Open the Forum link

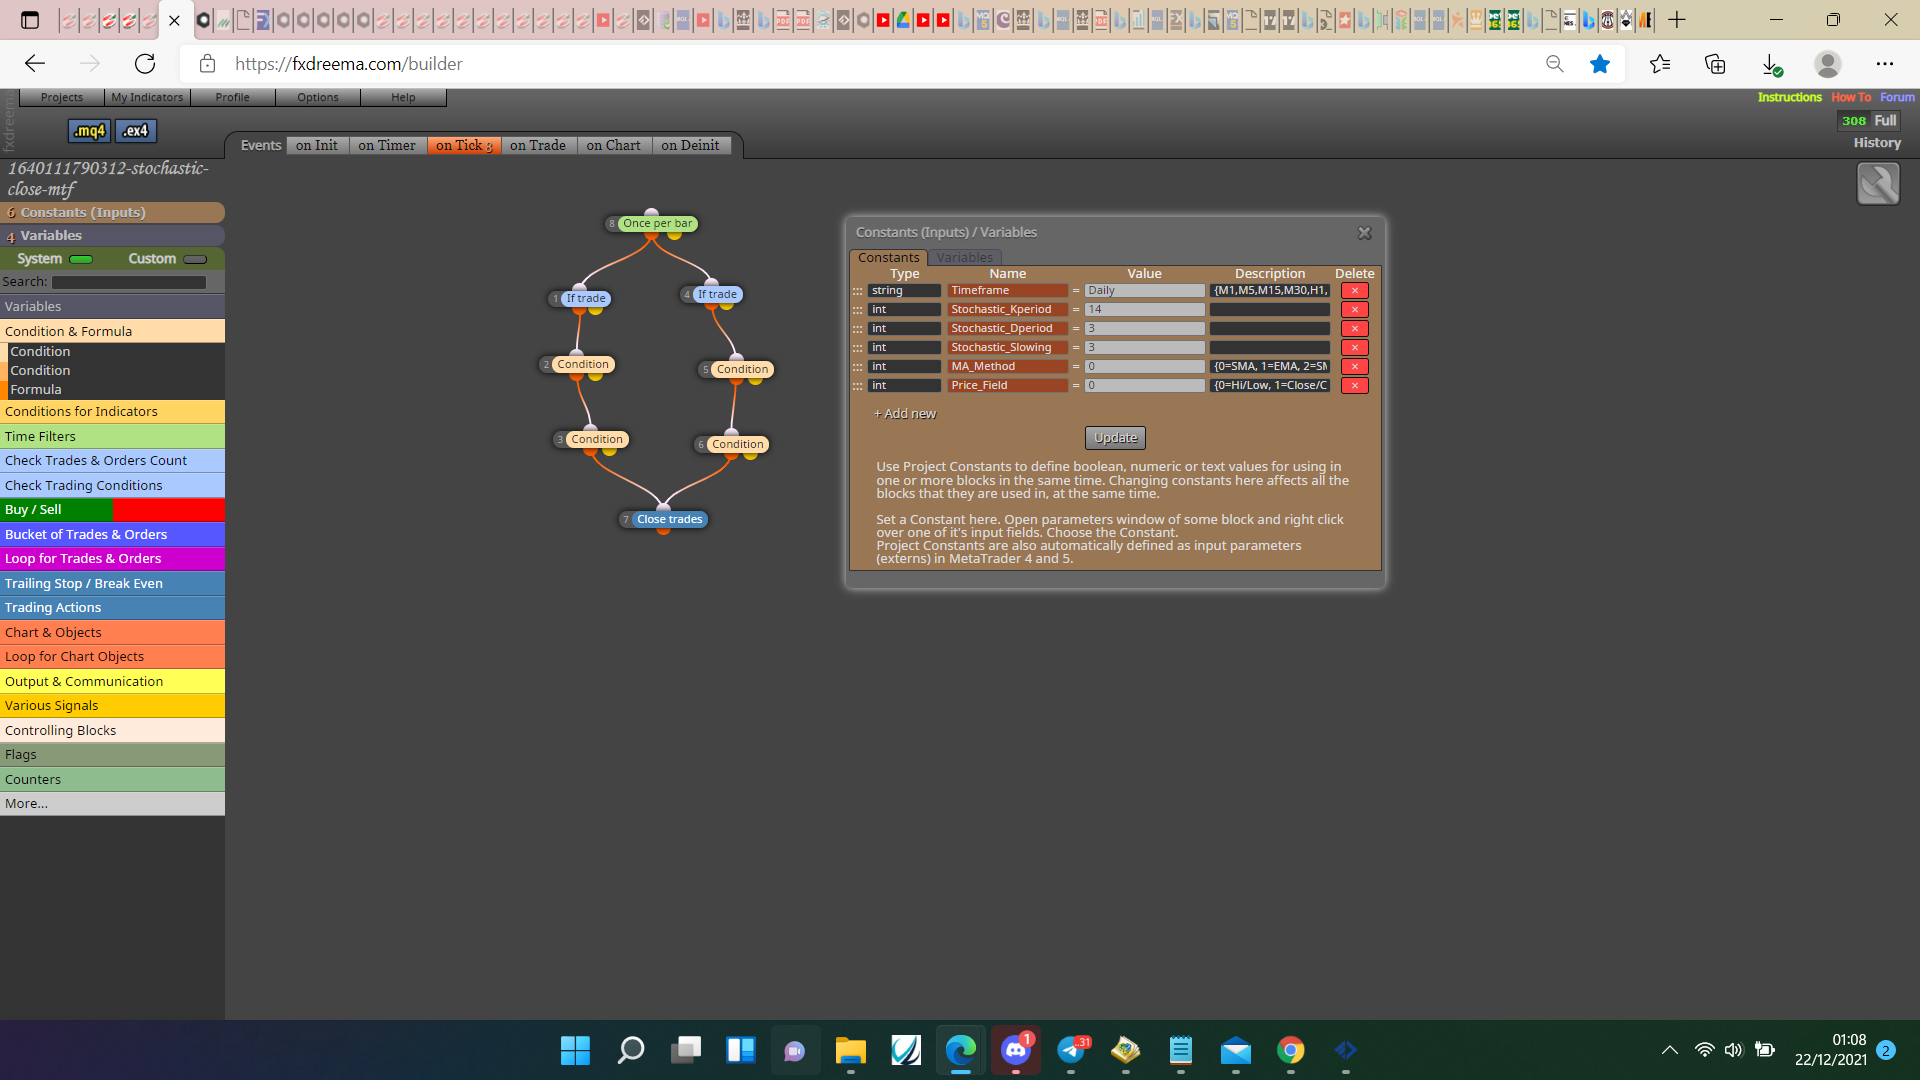1897,98
